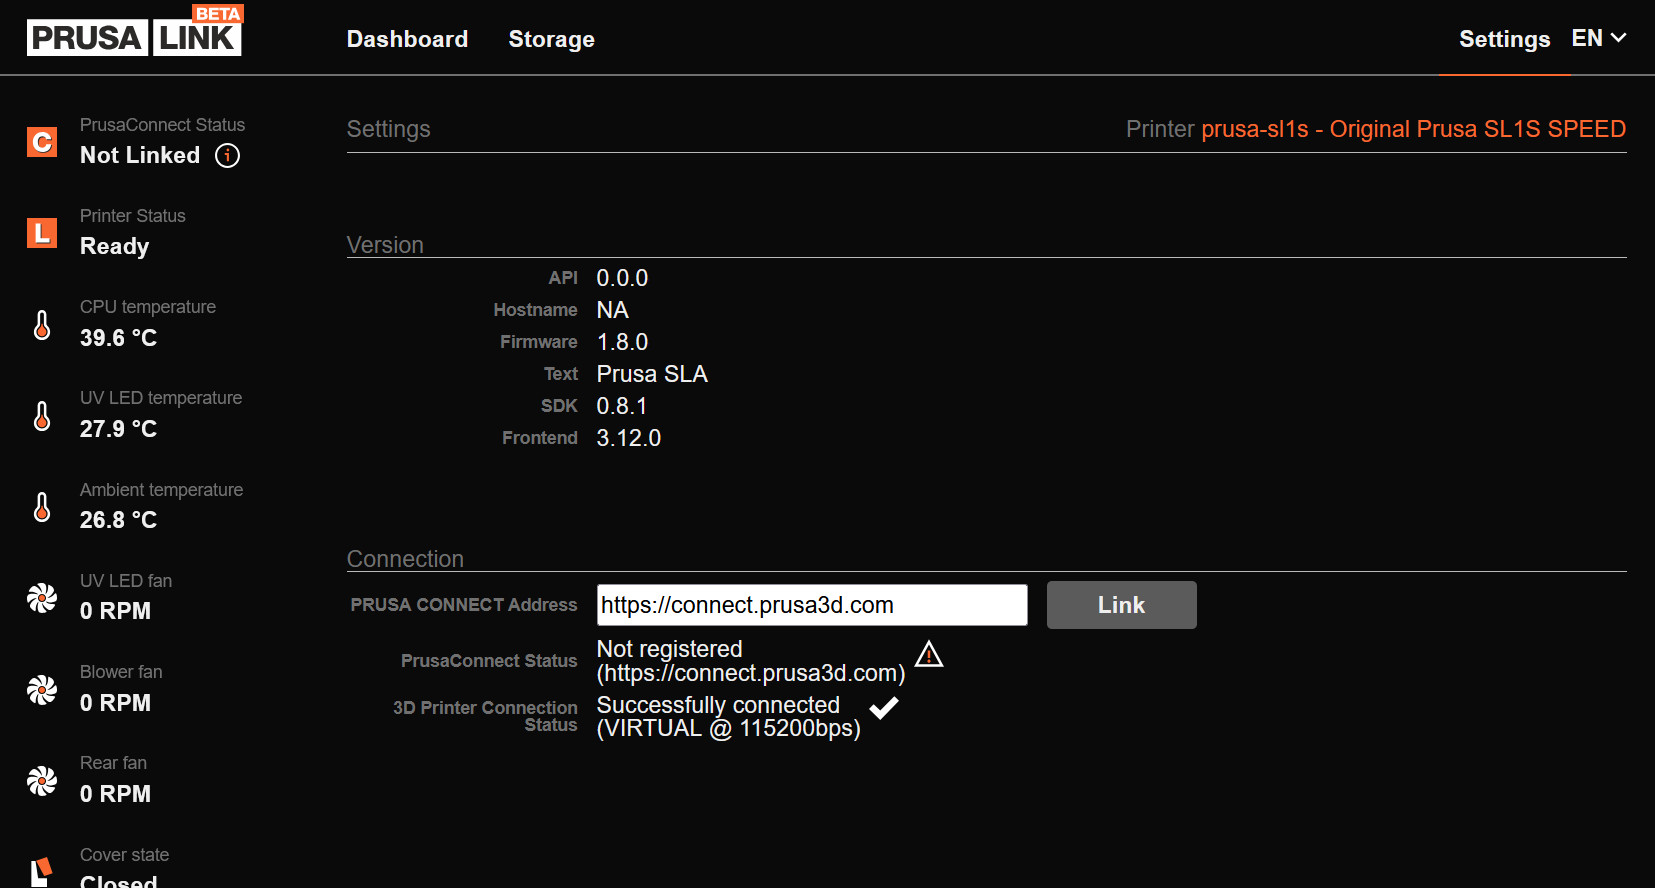Click the Version section heading
This screenshot has width=1655, height=888.
[x=385, y=245]
